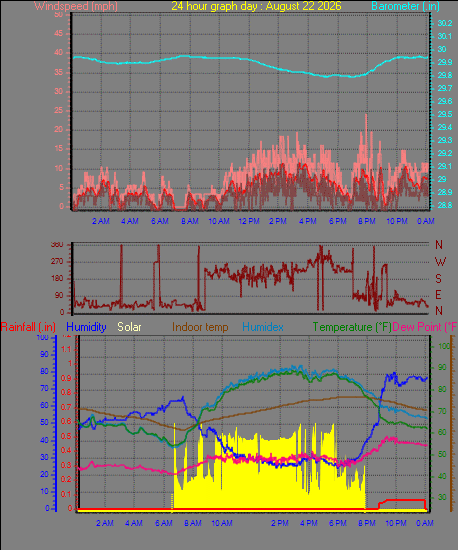This screenshot has width=458, height=550.
Task: Select the Solar legend label
Action: coord(129,327)
